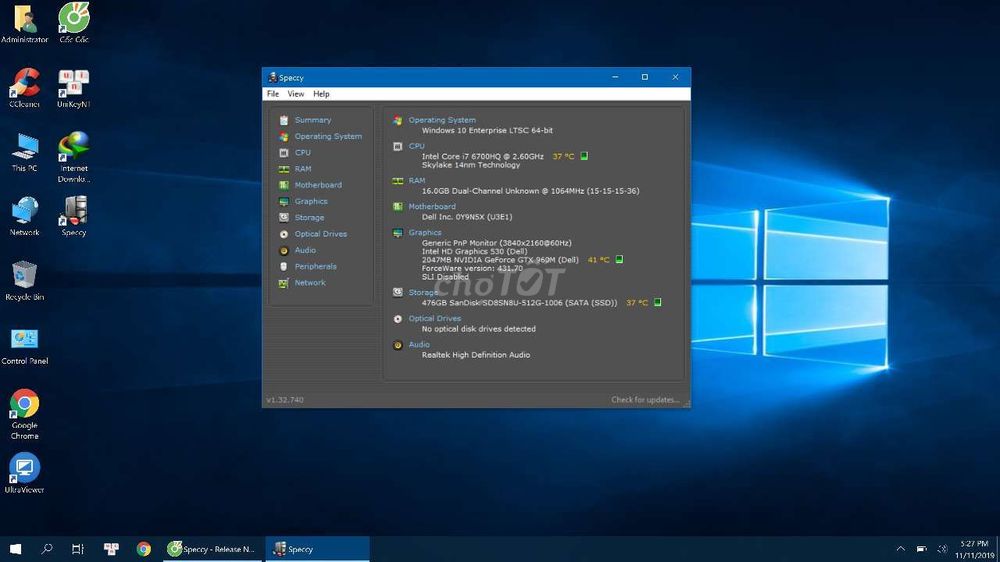
Task: Click 'Windows 10 Enterprise LTSC 64-bit' text
Action: pos(487,130)
